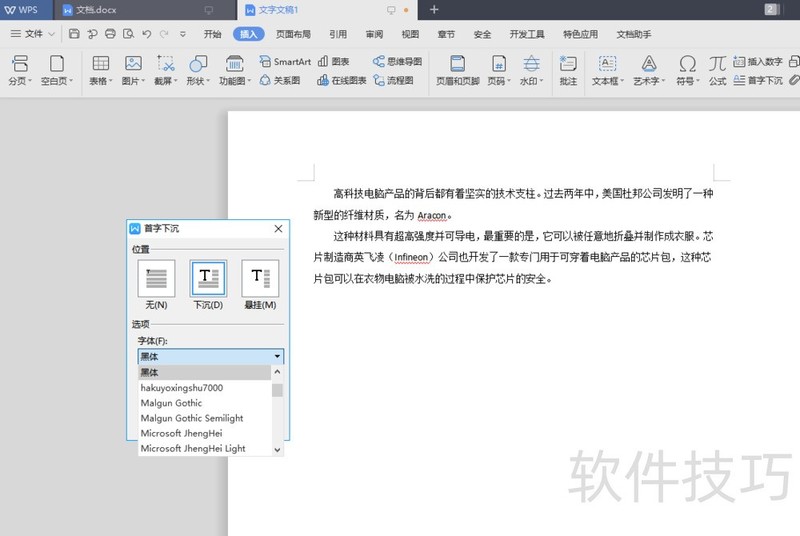The width and height of the screenshot is (800, 536).
Task: Open Page number (页码) options
Action: [x=498, y=70]
